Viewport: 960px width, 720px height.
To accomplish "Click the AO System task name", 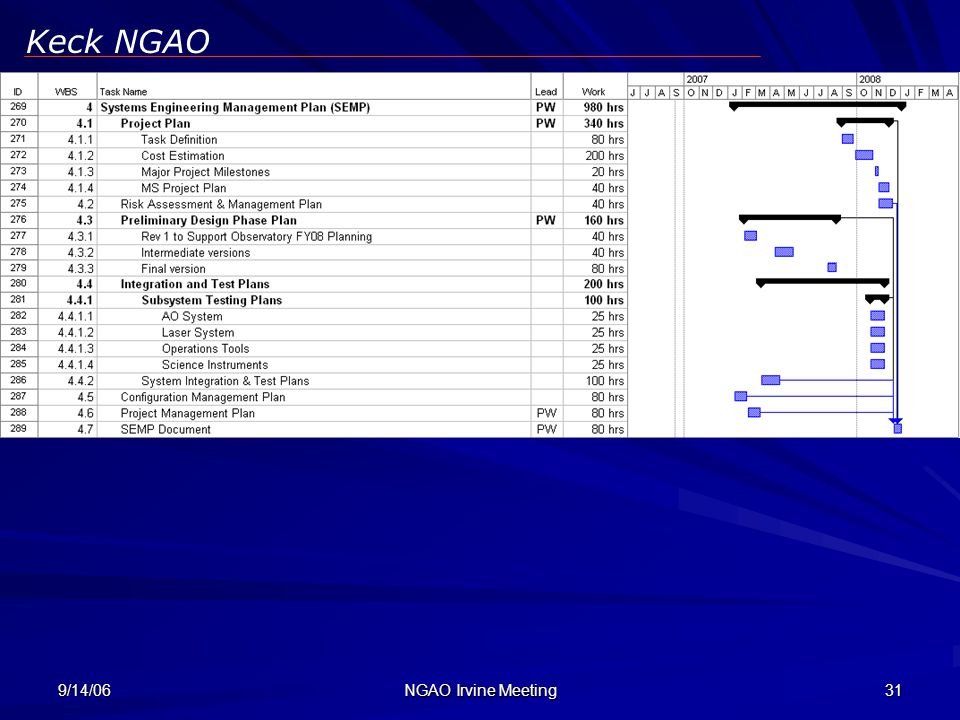I will coord(192,317).
